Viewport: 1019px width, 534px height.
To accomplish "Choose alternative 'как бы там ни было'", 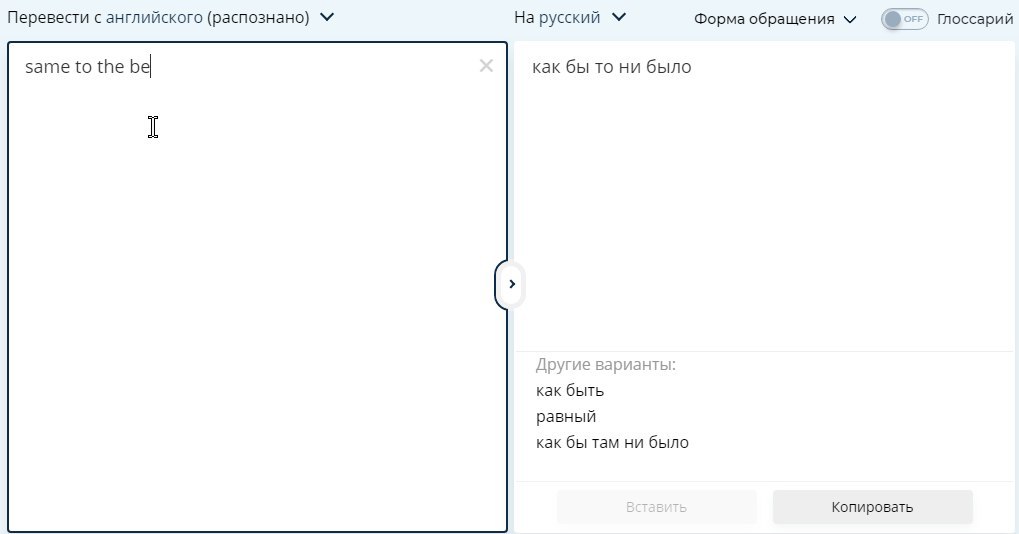I will [612, 442].
